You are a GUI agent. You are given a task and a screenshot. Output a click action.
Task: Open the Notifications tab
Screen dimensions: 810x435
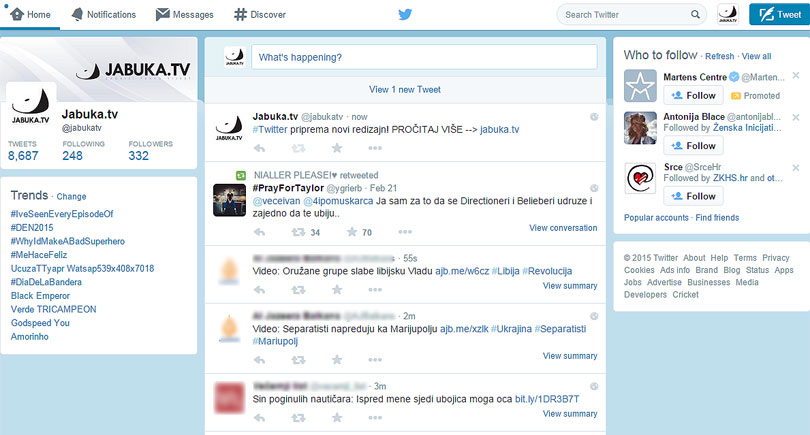point(104,15)
